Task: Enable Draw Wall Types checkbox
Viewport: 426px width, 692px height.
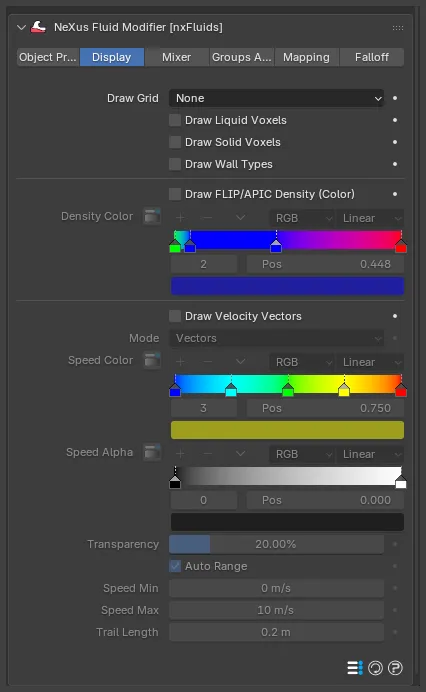Action: tap(175, 164)
